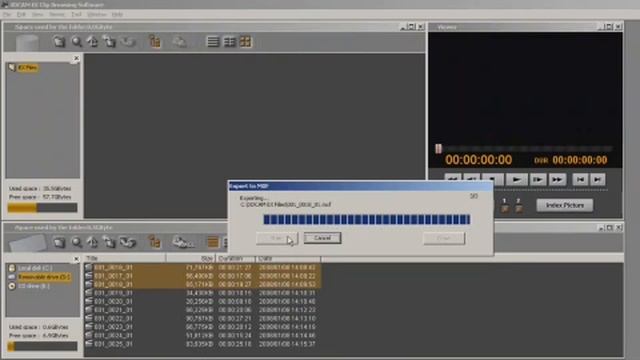
Task: Open the search magnifier in the upper pane
Action: coord(76,42)
